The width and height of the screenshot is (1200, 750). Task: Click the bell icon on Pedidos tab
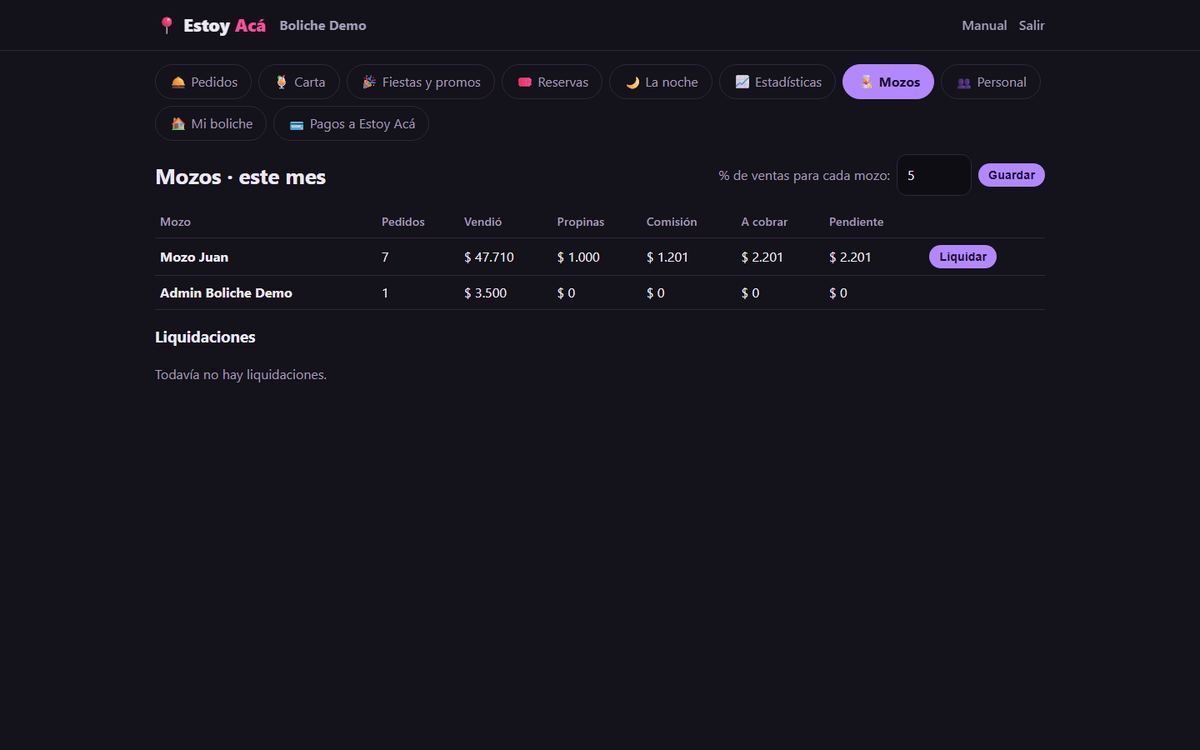click(x=178, y=82)
